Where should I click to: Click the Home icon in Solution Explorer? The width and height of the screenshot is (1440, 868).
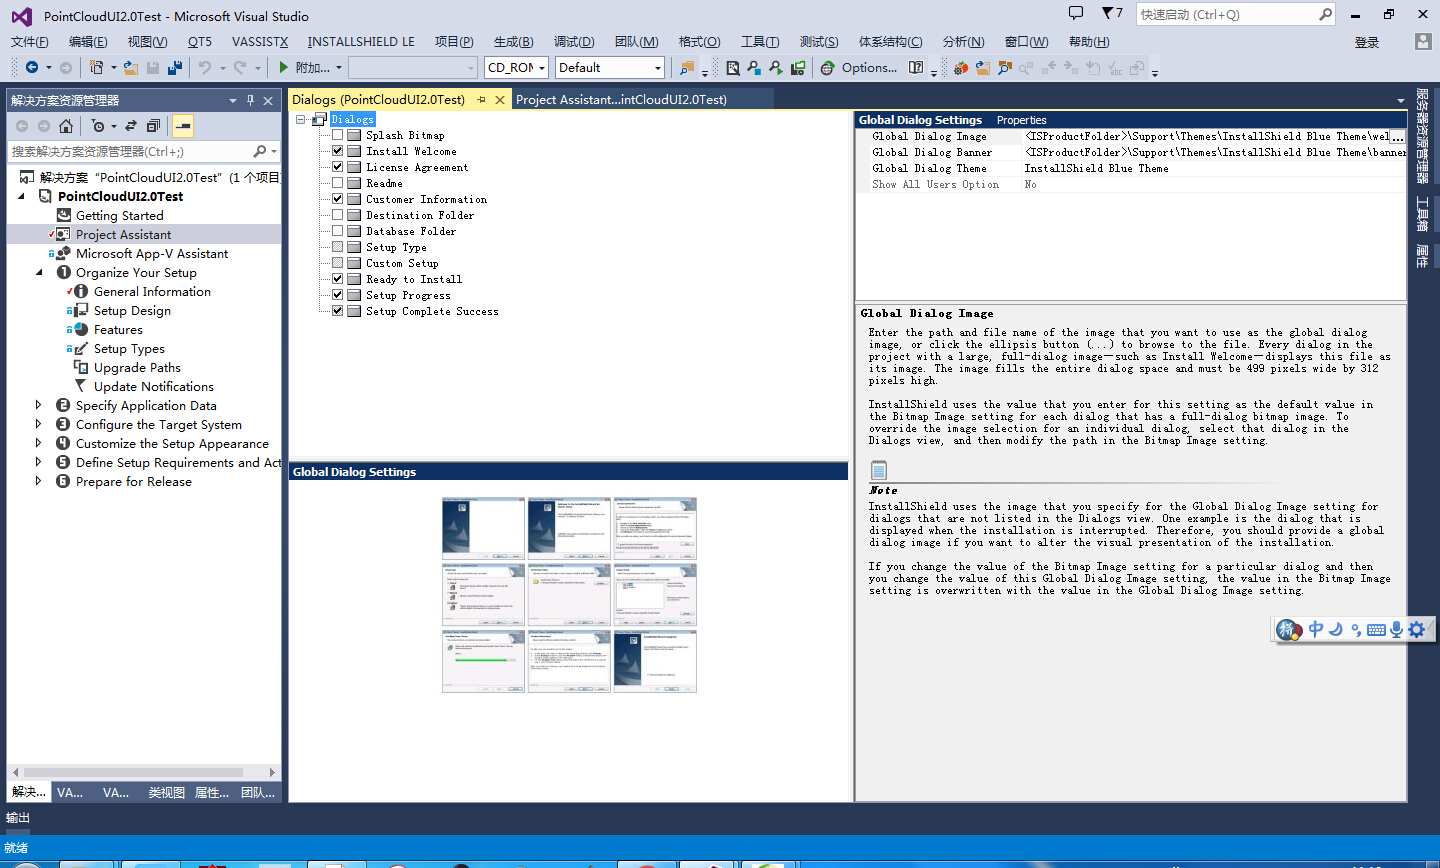pyautogui.click(x=66, y=126)
